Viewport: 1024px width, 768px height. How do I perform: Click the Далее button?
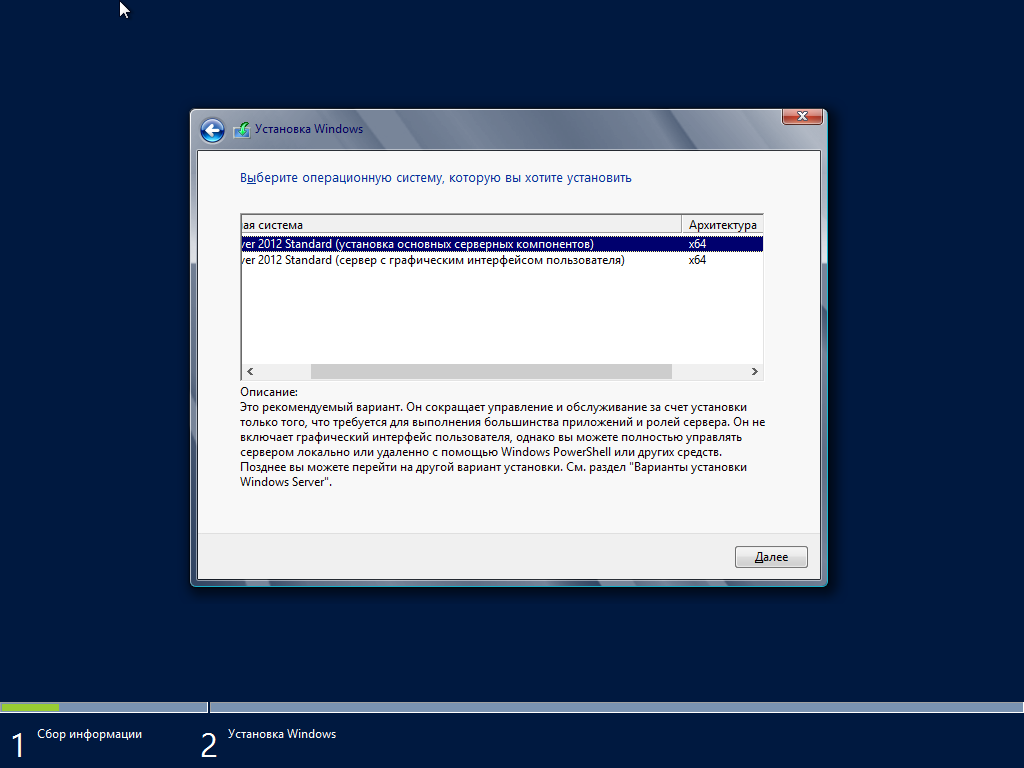(771, 557)
